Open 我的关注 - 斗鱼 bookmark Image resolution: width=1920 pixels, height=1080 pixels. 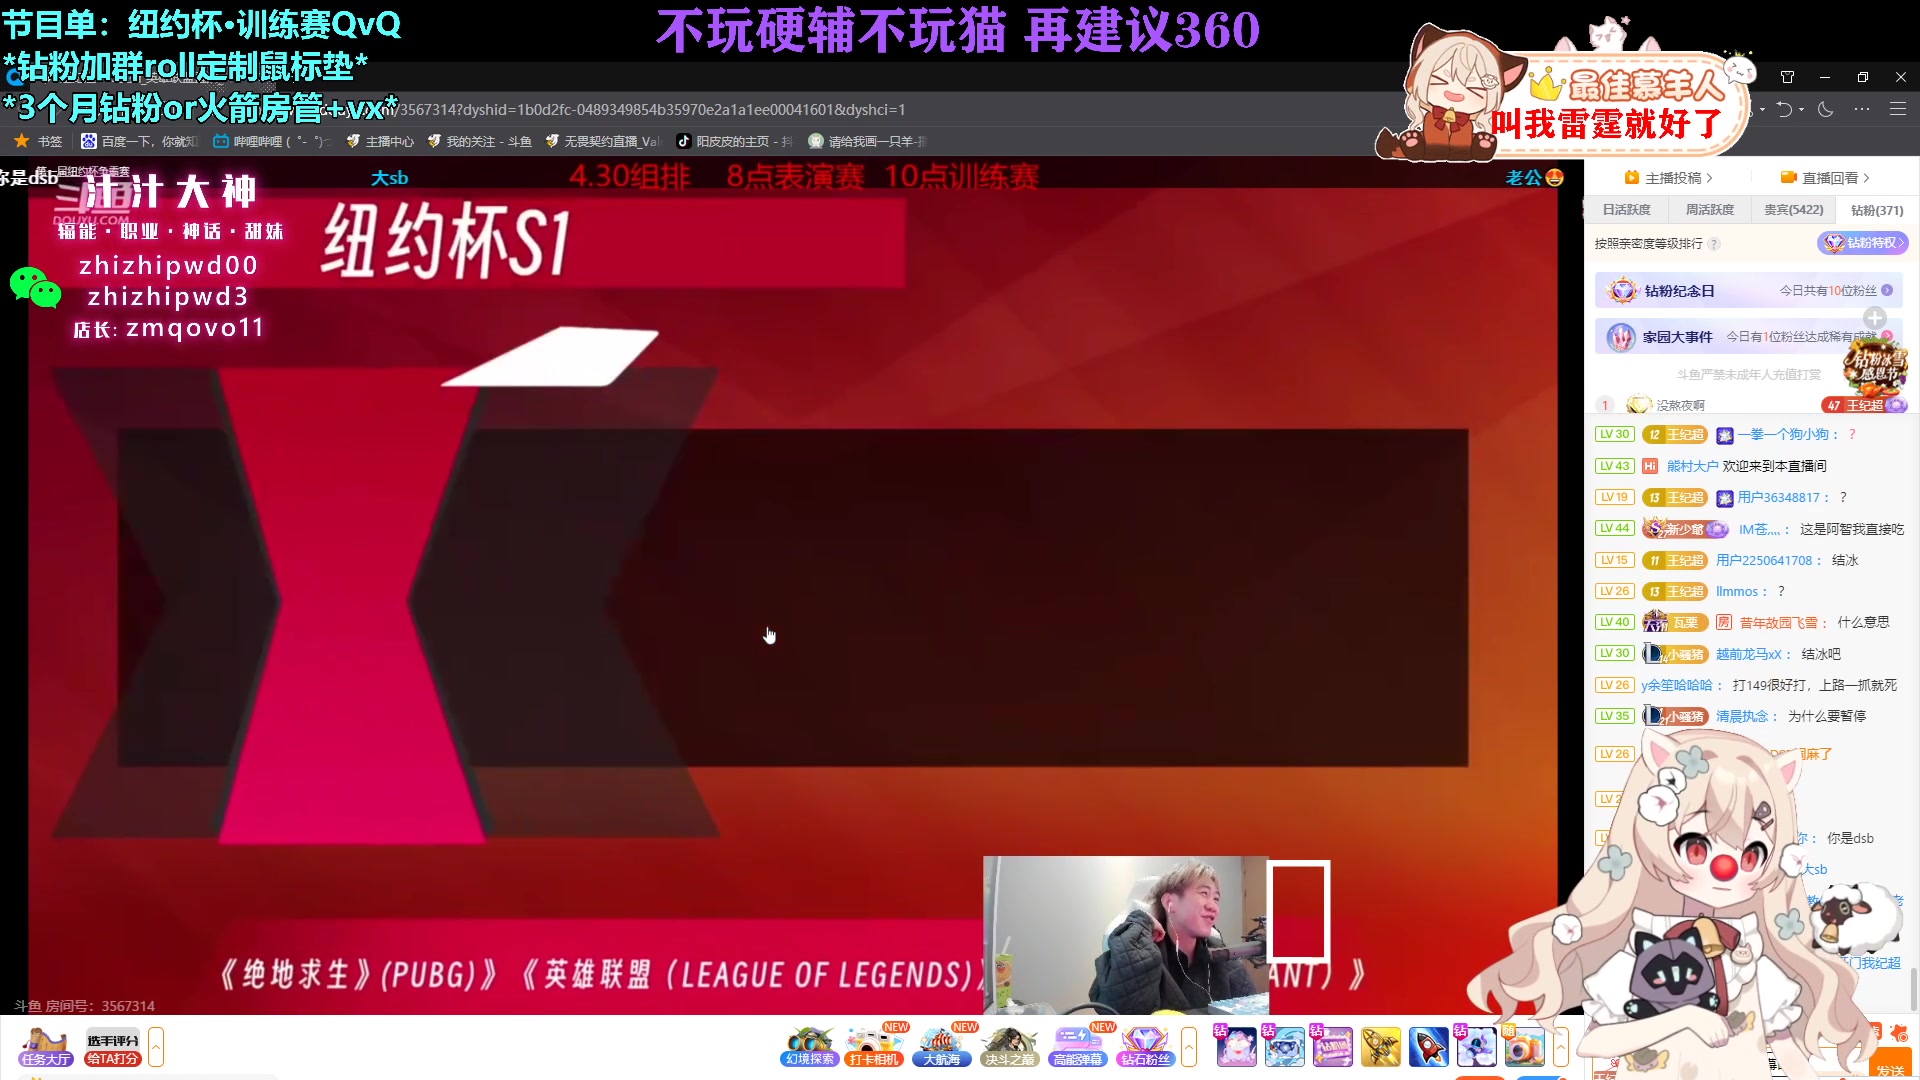[479, 141]
